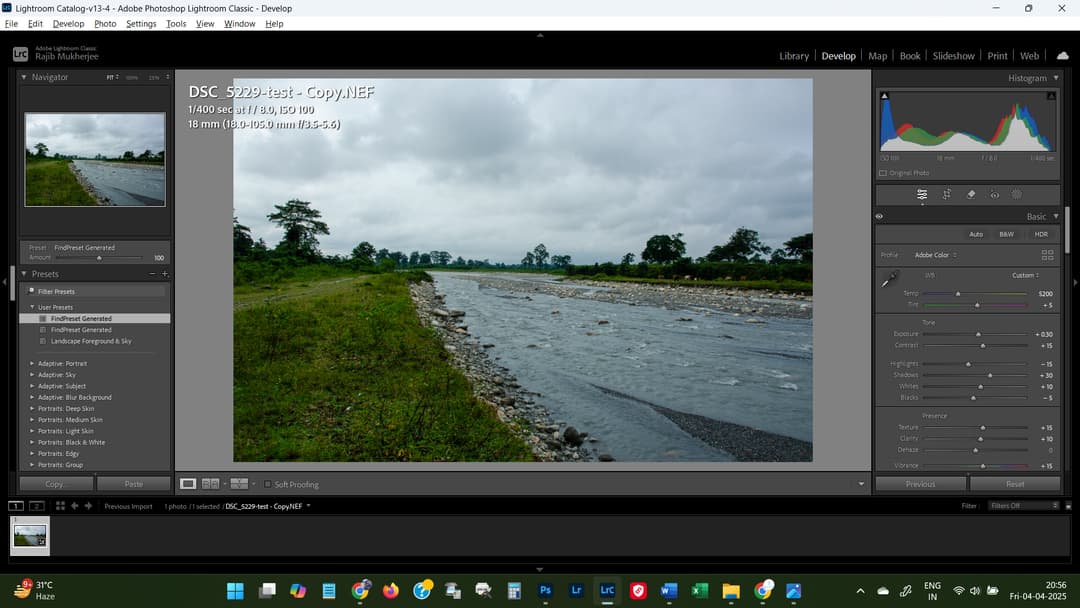
Task: Convert to B&W treatment
Action: tap(1006, 234)
